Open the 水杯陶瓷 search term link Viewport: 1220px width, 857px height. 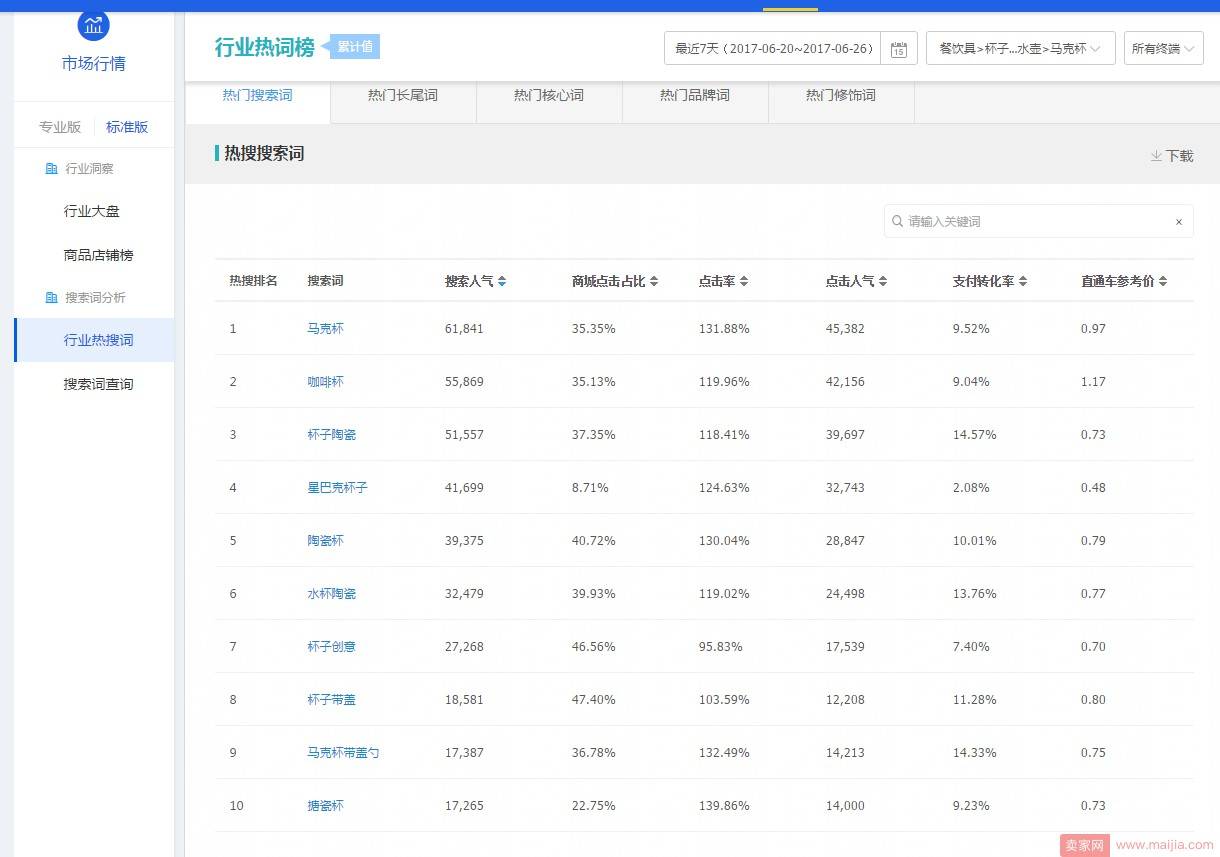coord(331,594)
